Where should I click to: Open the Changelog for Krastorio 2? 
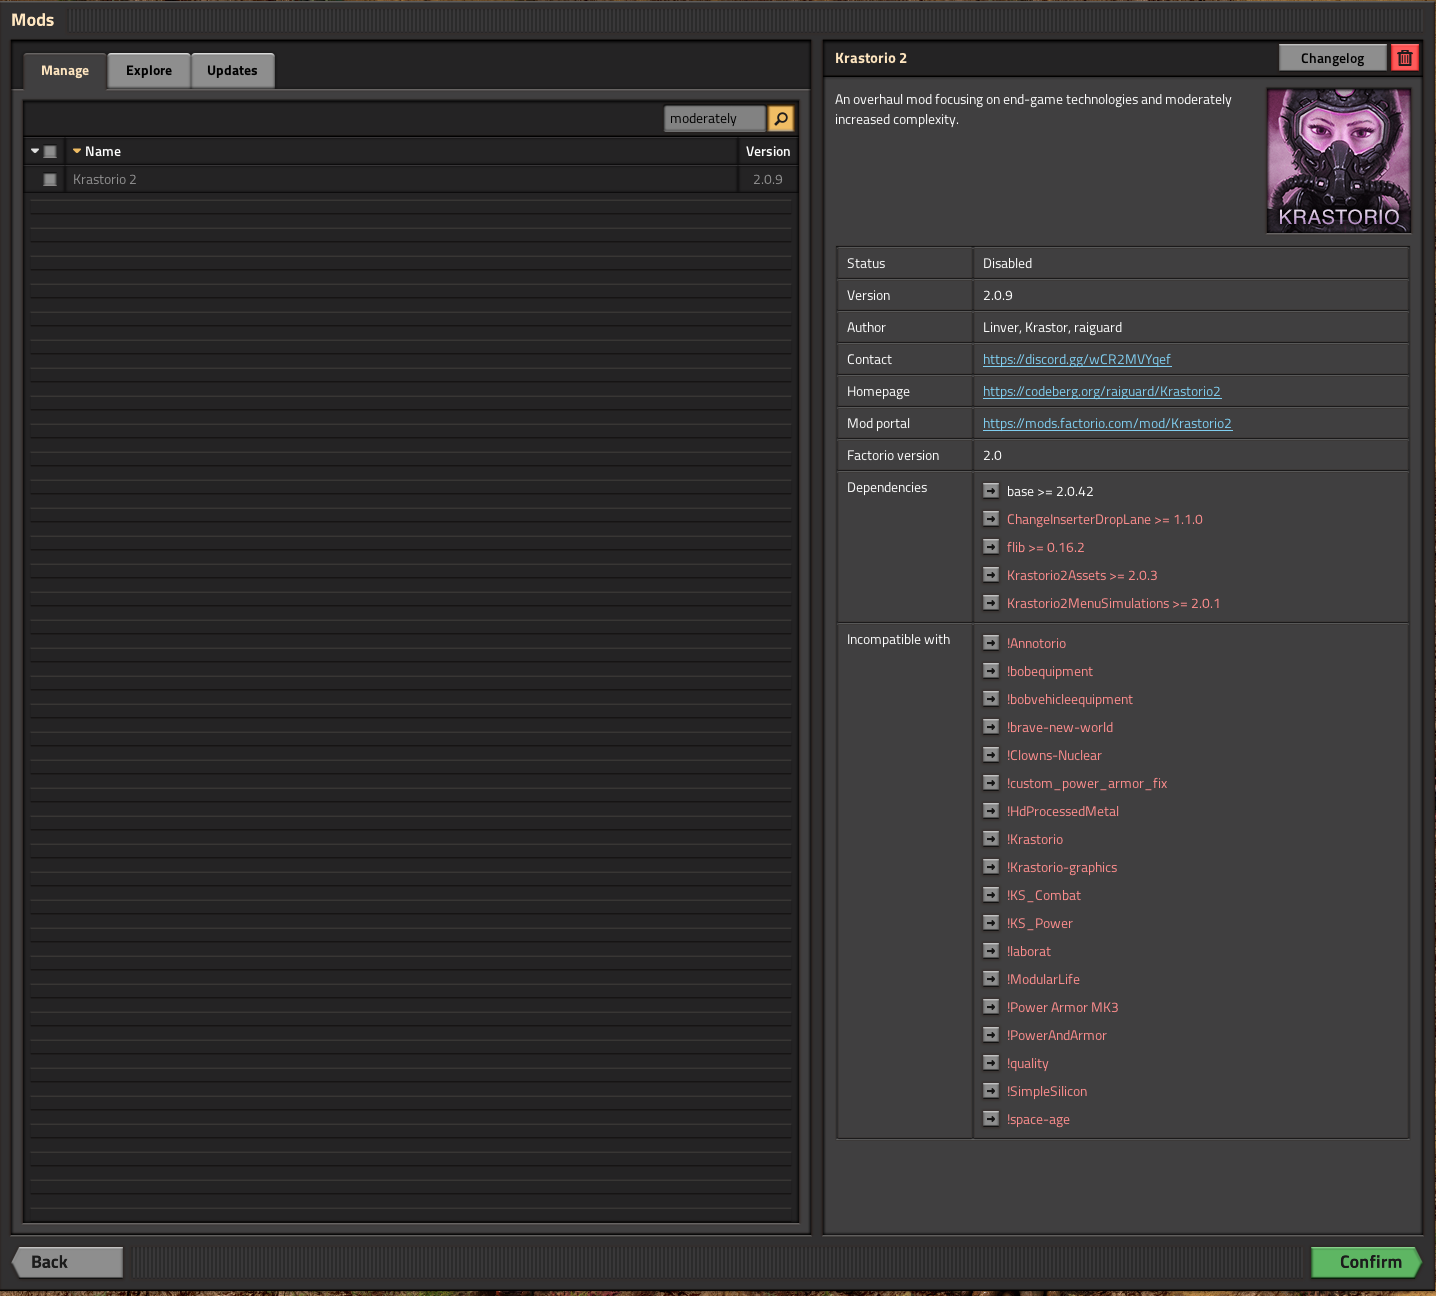(1332, 58)
